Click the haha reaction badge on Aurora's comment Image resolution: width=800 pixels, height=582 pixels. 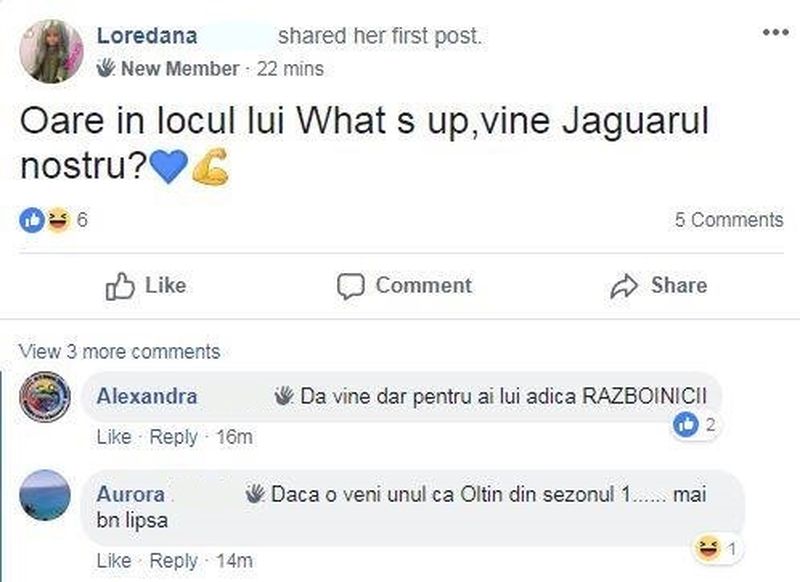(718, 548)
